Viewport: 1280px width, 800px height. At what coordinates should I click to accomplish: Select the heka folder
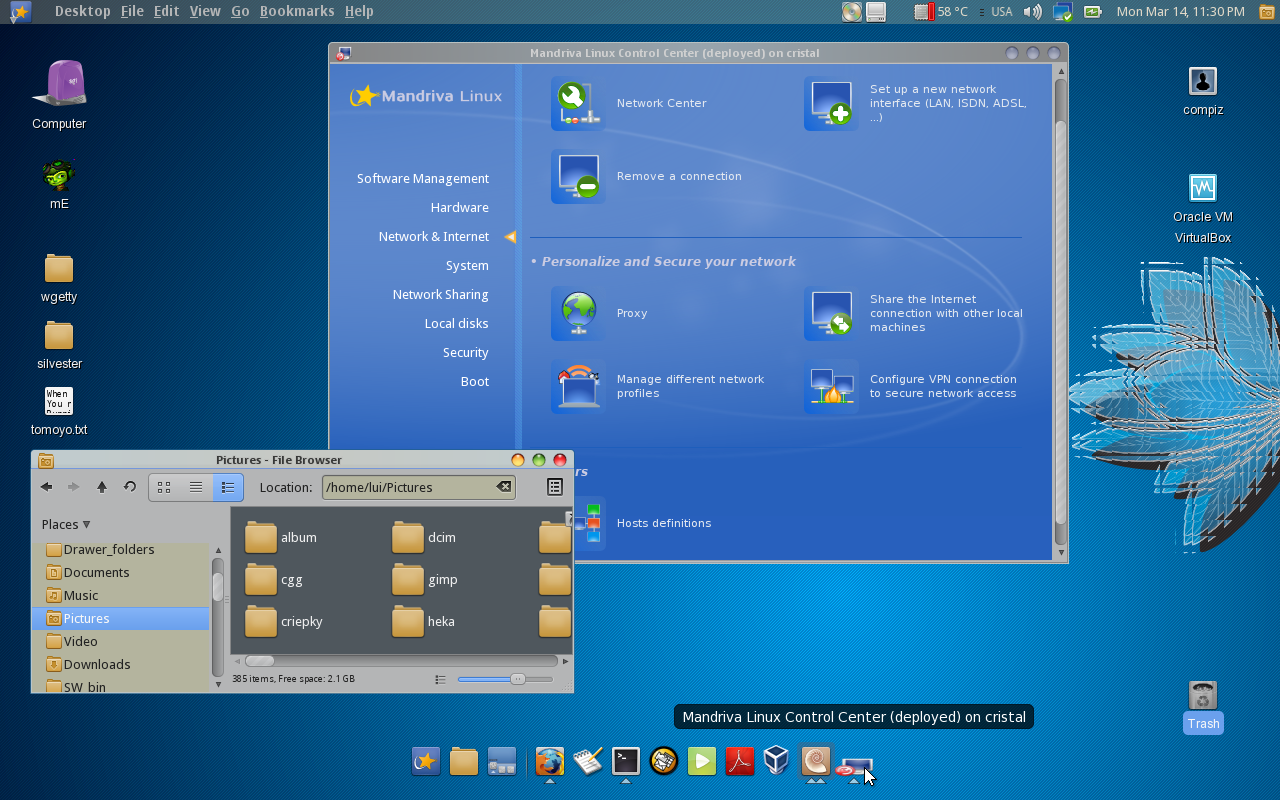(424, 621)
